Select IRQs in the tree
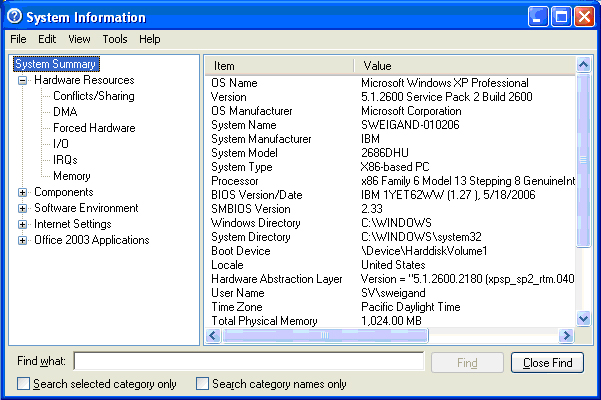This screenshot has height=400, width=601. point(65,160)
